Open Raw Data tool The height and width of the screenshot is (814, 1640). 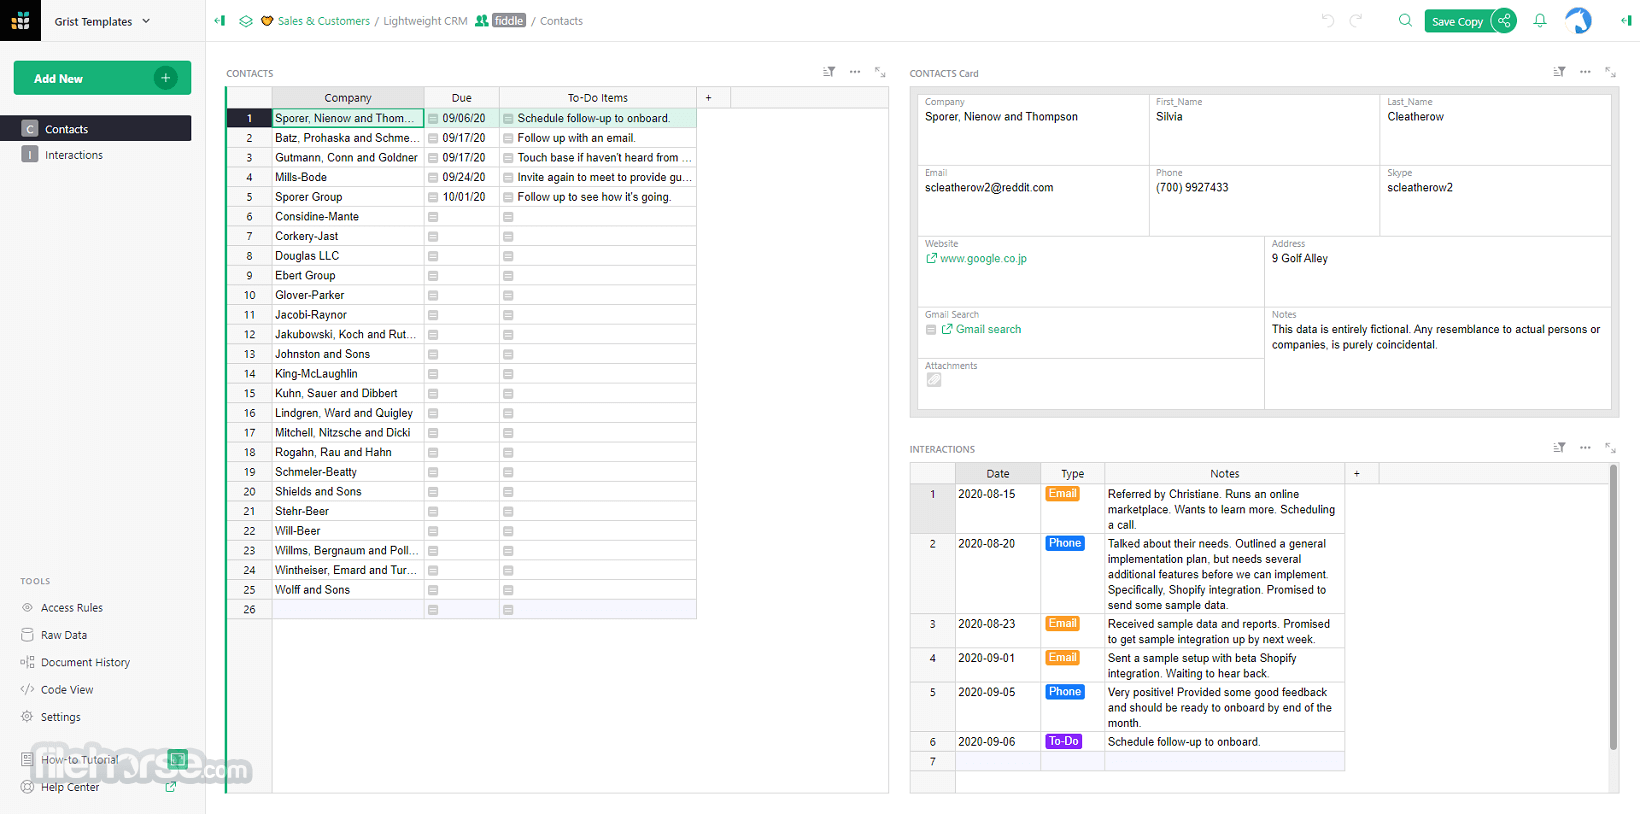64,635
